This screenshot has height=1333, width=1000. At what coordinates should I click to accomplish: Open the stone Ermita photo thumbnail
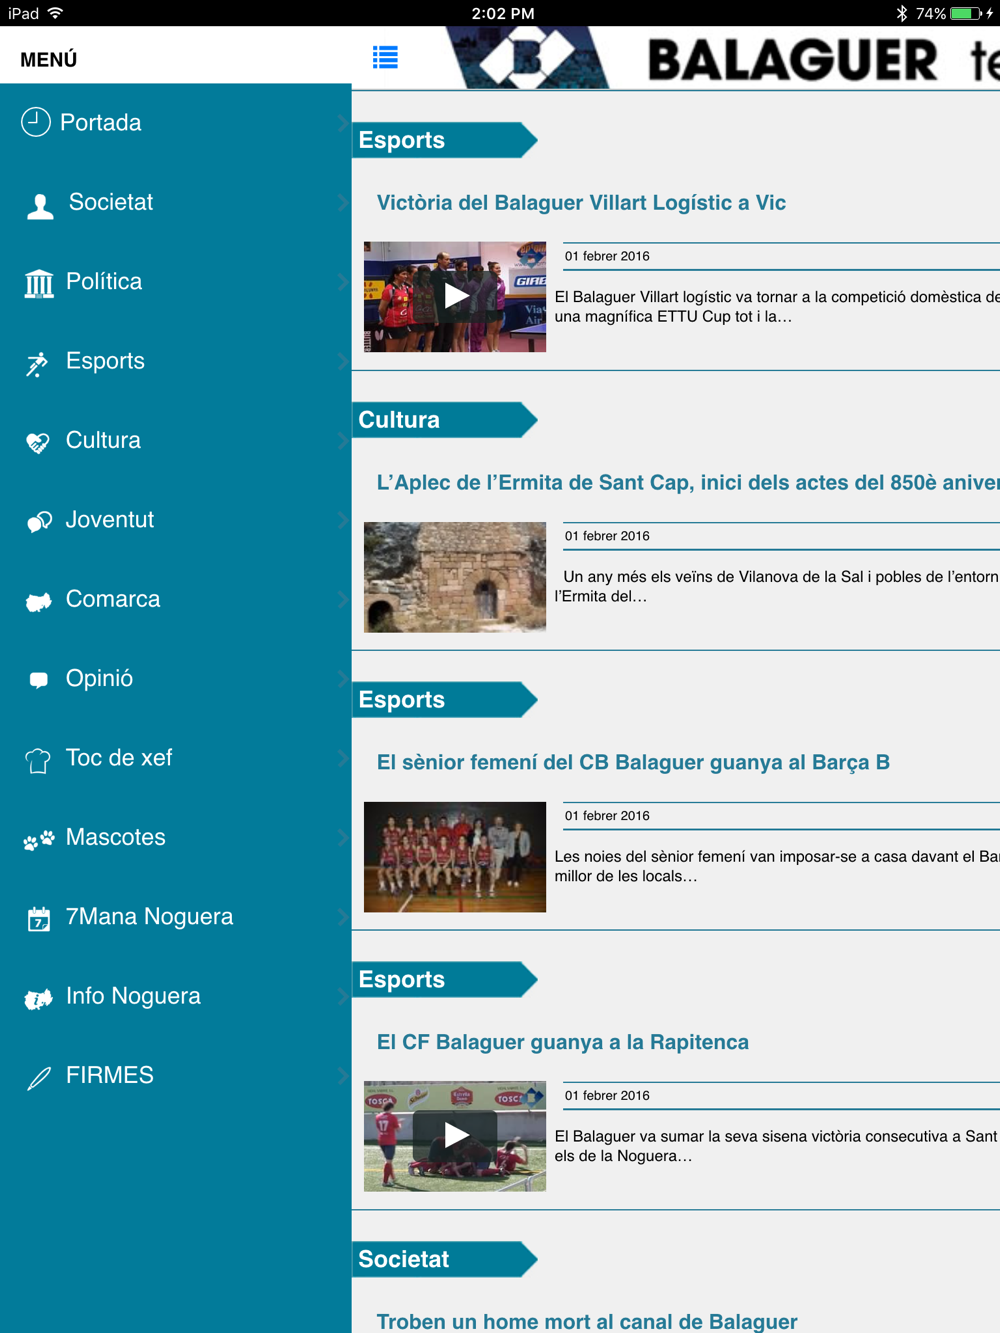(x=455, y=576)
